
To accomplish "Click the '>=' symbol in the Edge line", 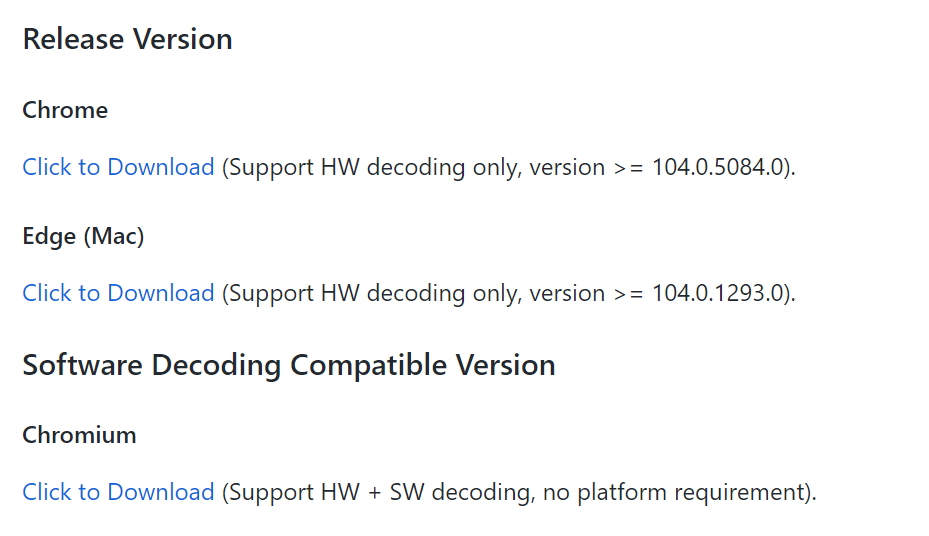I will 629,294.
